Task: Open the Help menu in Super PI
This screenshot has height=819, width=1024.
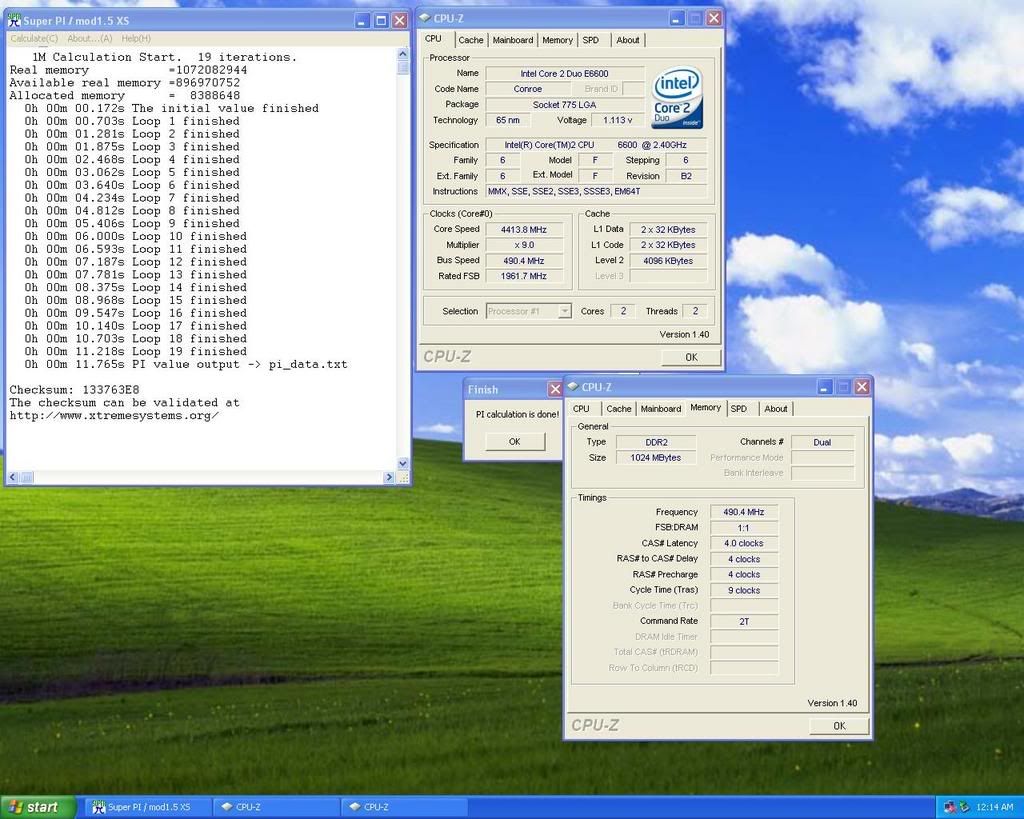Action: tap(135, 38)
